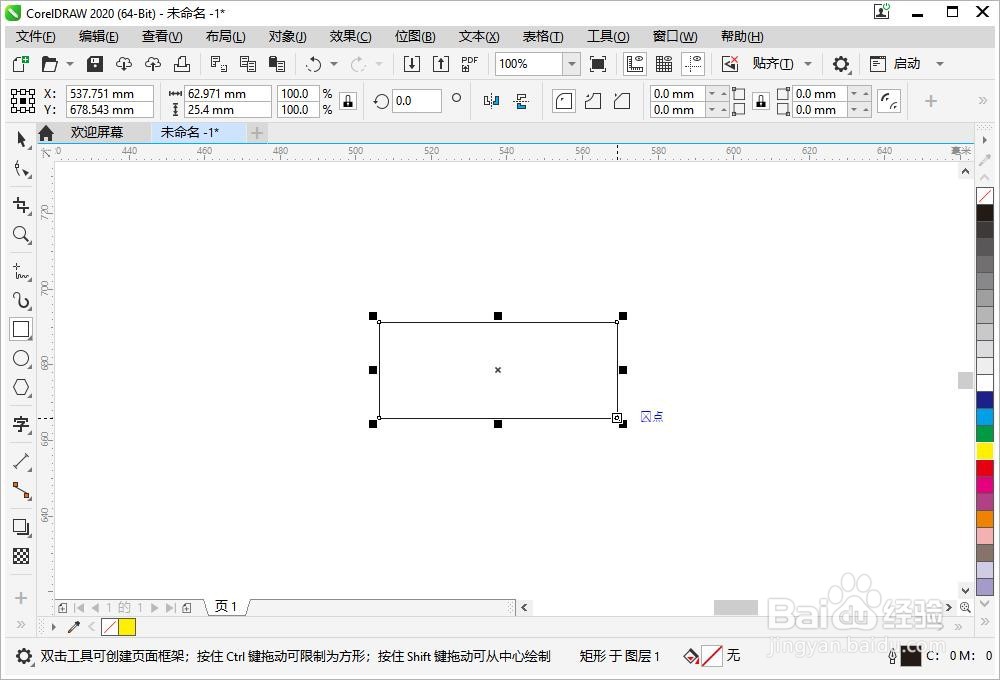Viewport: 1000px width, 680px height.
Task: Select Round corner style
Action: pos(564,101)
